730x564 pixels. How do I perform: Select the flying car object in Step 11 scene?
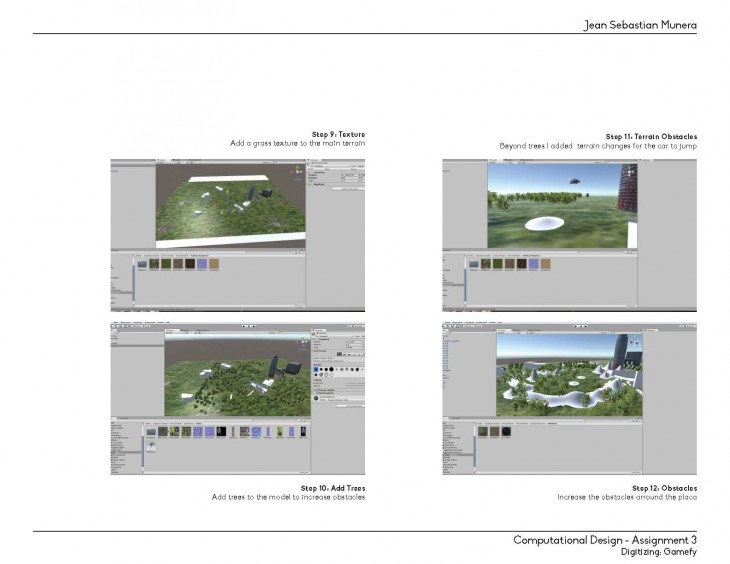575,181
